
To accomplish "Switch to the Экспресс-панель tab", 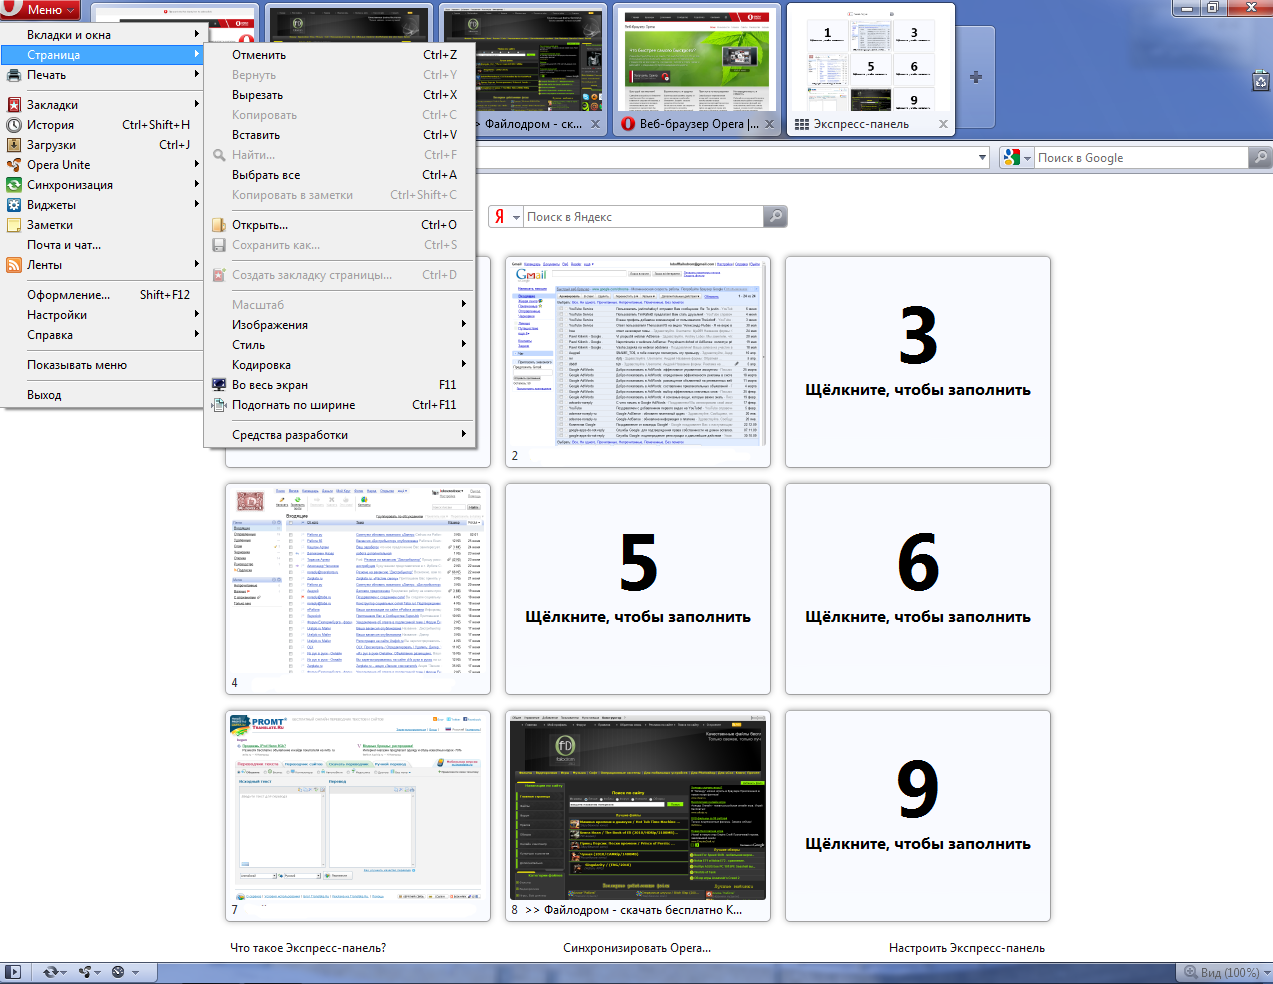I will pos(871,69).
